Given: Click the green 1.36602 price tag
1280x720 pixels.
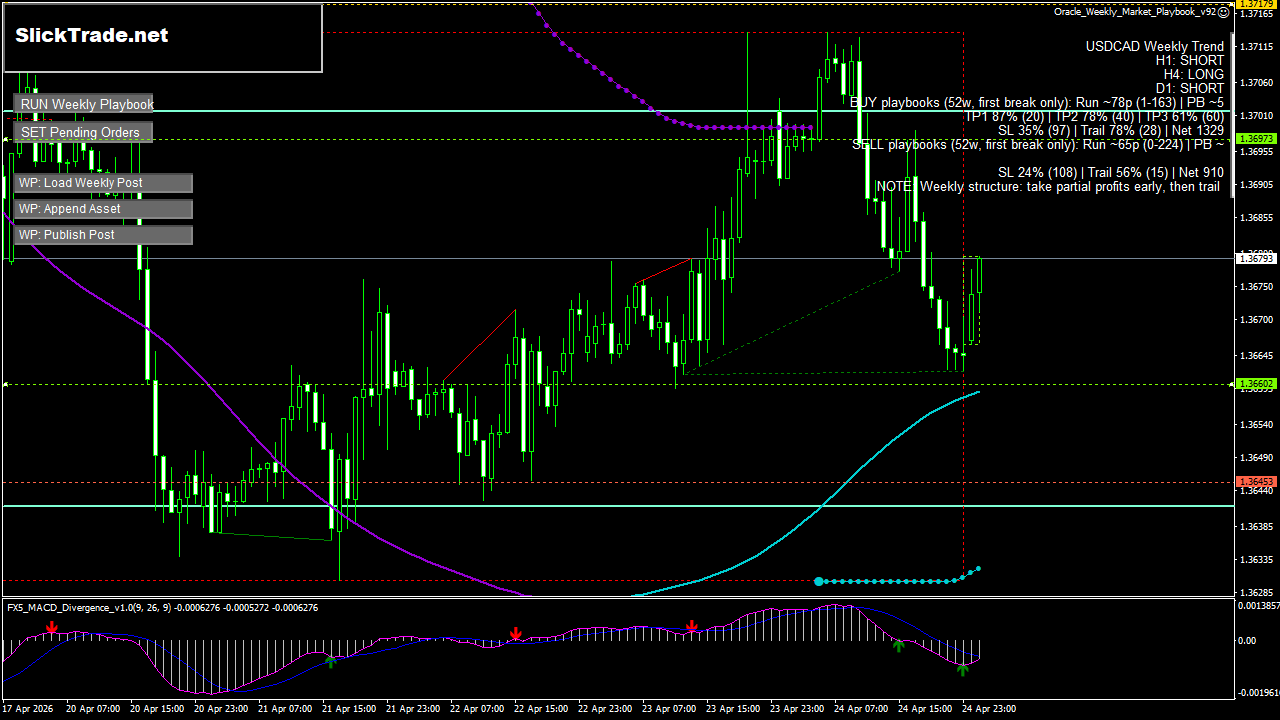Looking at the screenshot, I should (1255, 384).
